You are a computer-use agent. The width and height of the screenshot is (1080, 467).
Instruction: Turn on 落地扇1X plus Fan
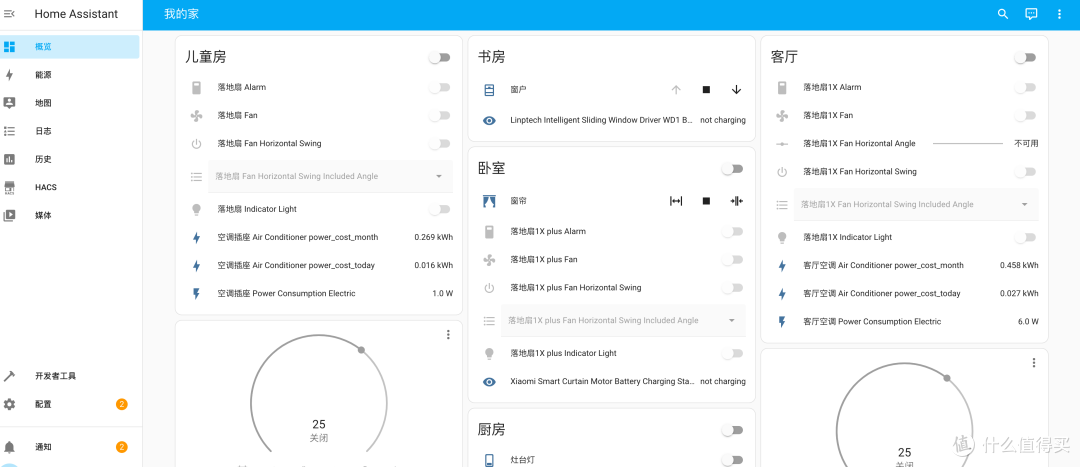pos(732,260)
